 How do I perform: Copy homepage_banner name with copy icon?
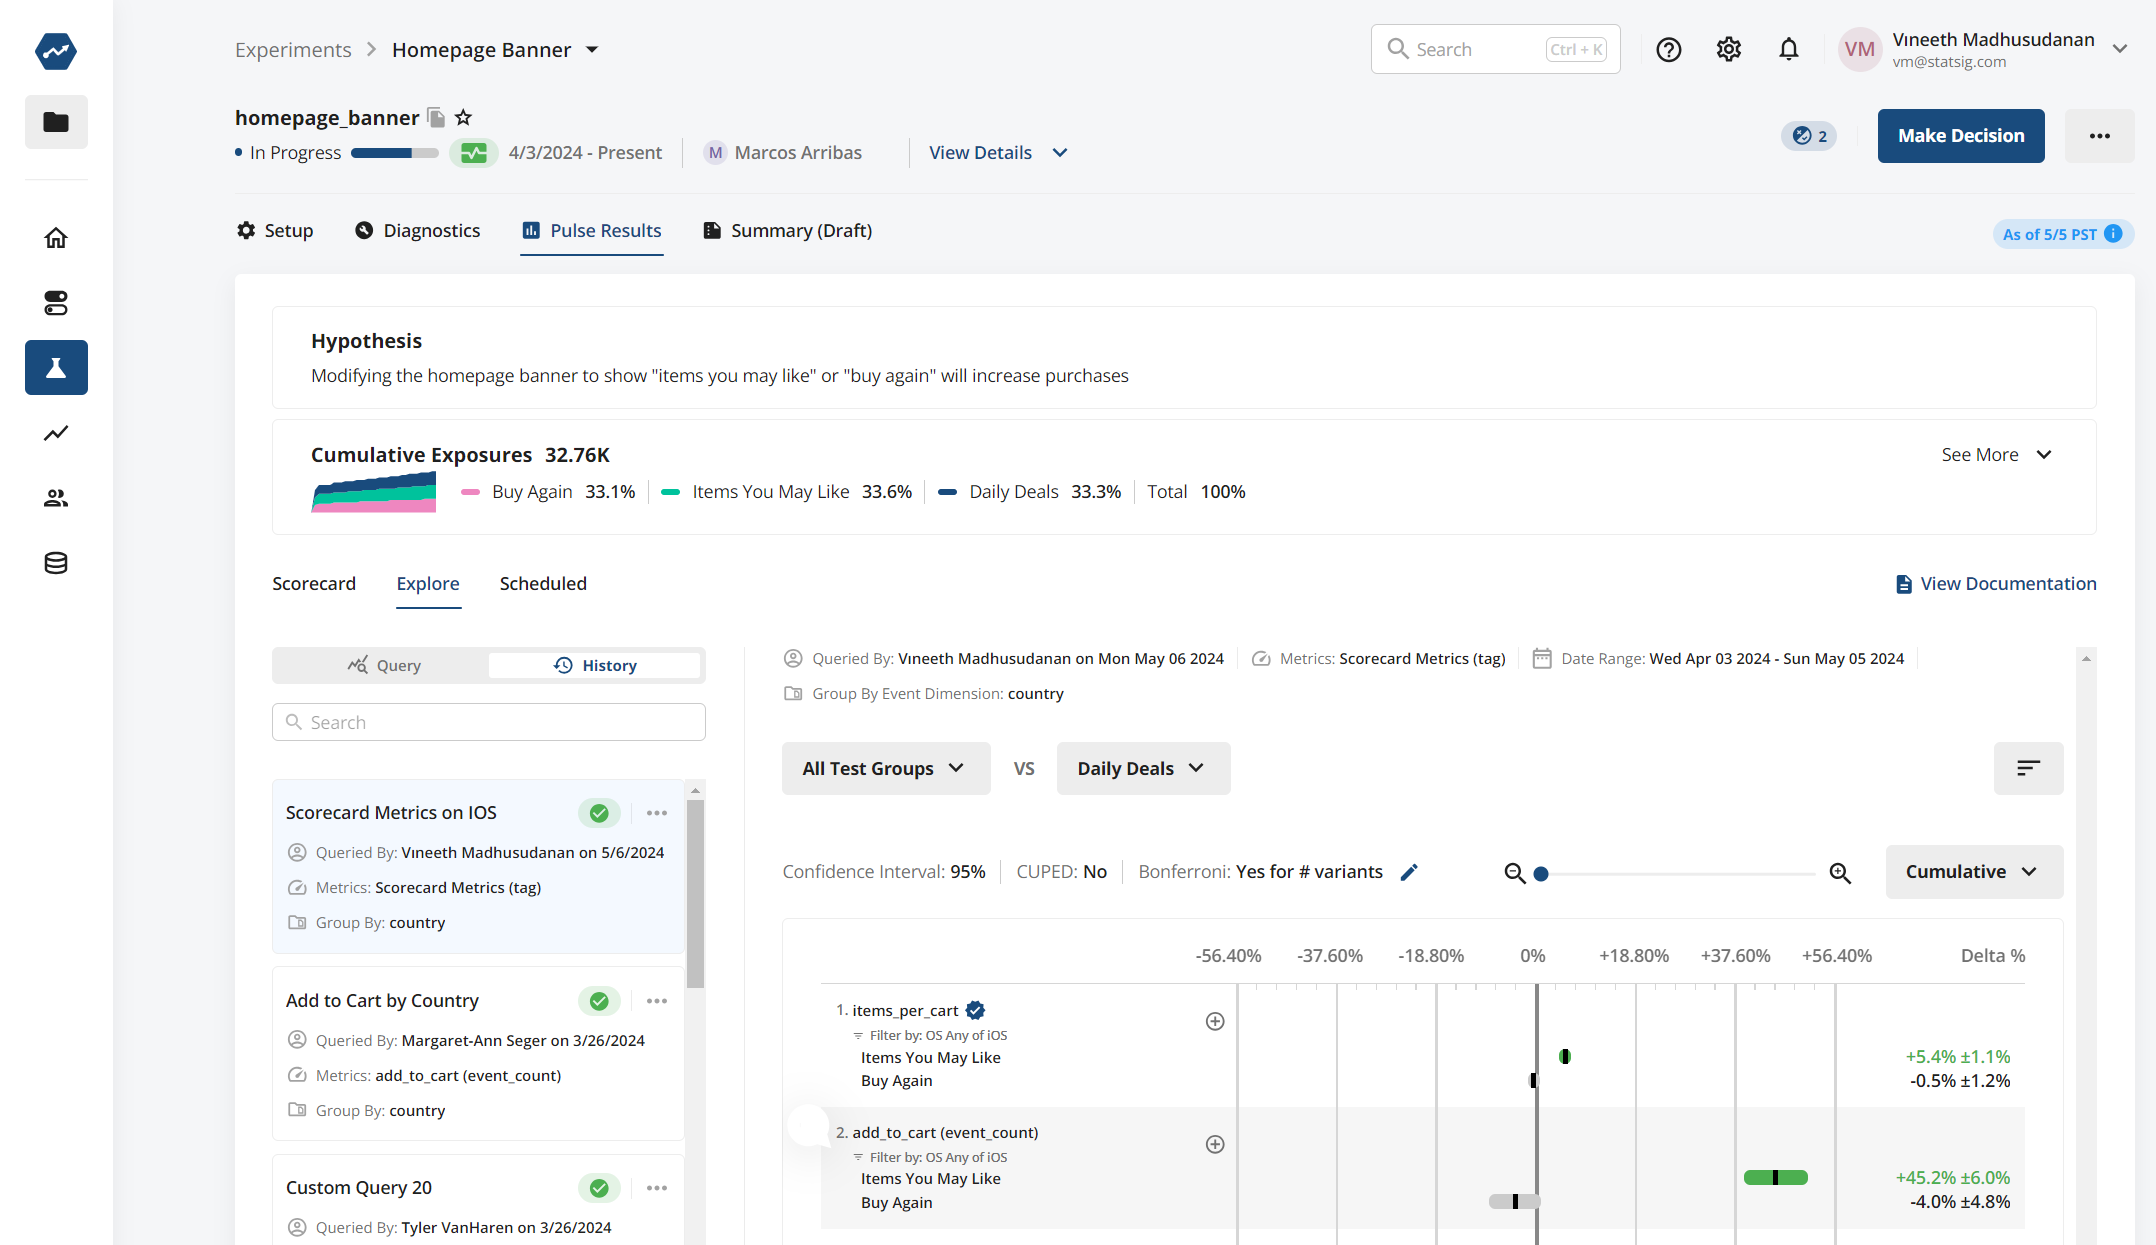(x=436, y=118)
